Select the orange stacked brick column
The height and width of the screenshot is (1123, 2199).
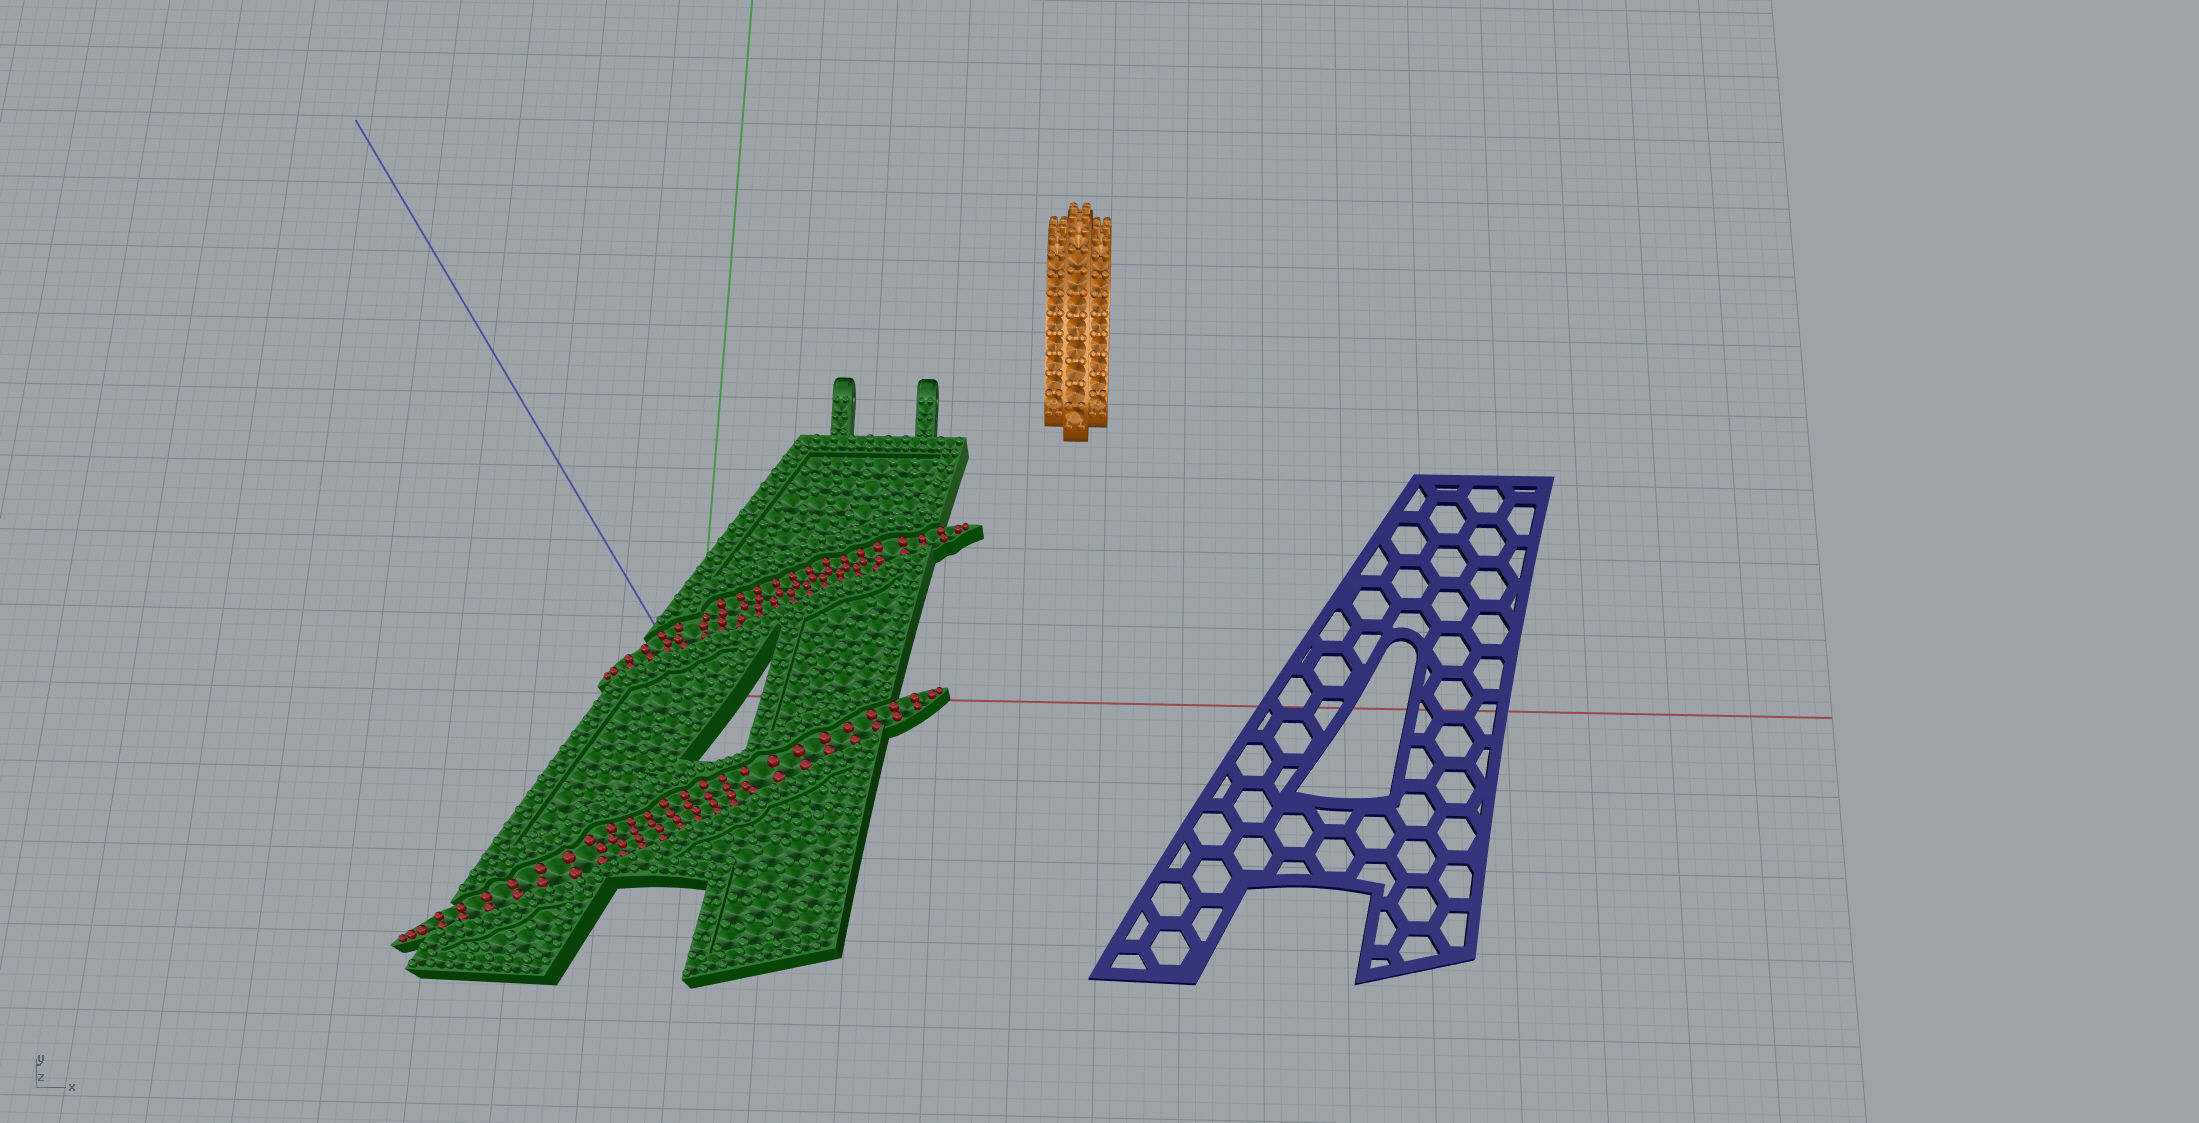point(1078,322)
